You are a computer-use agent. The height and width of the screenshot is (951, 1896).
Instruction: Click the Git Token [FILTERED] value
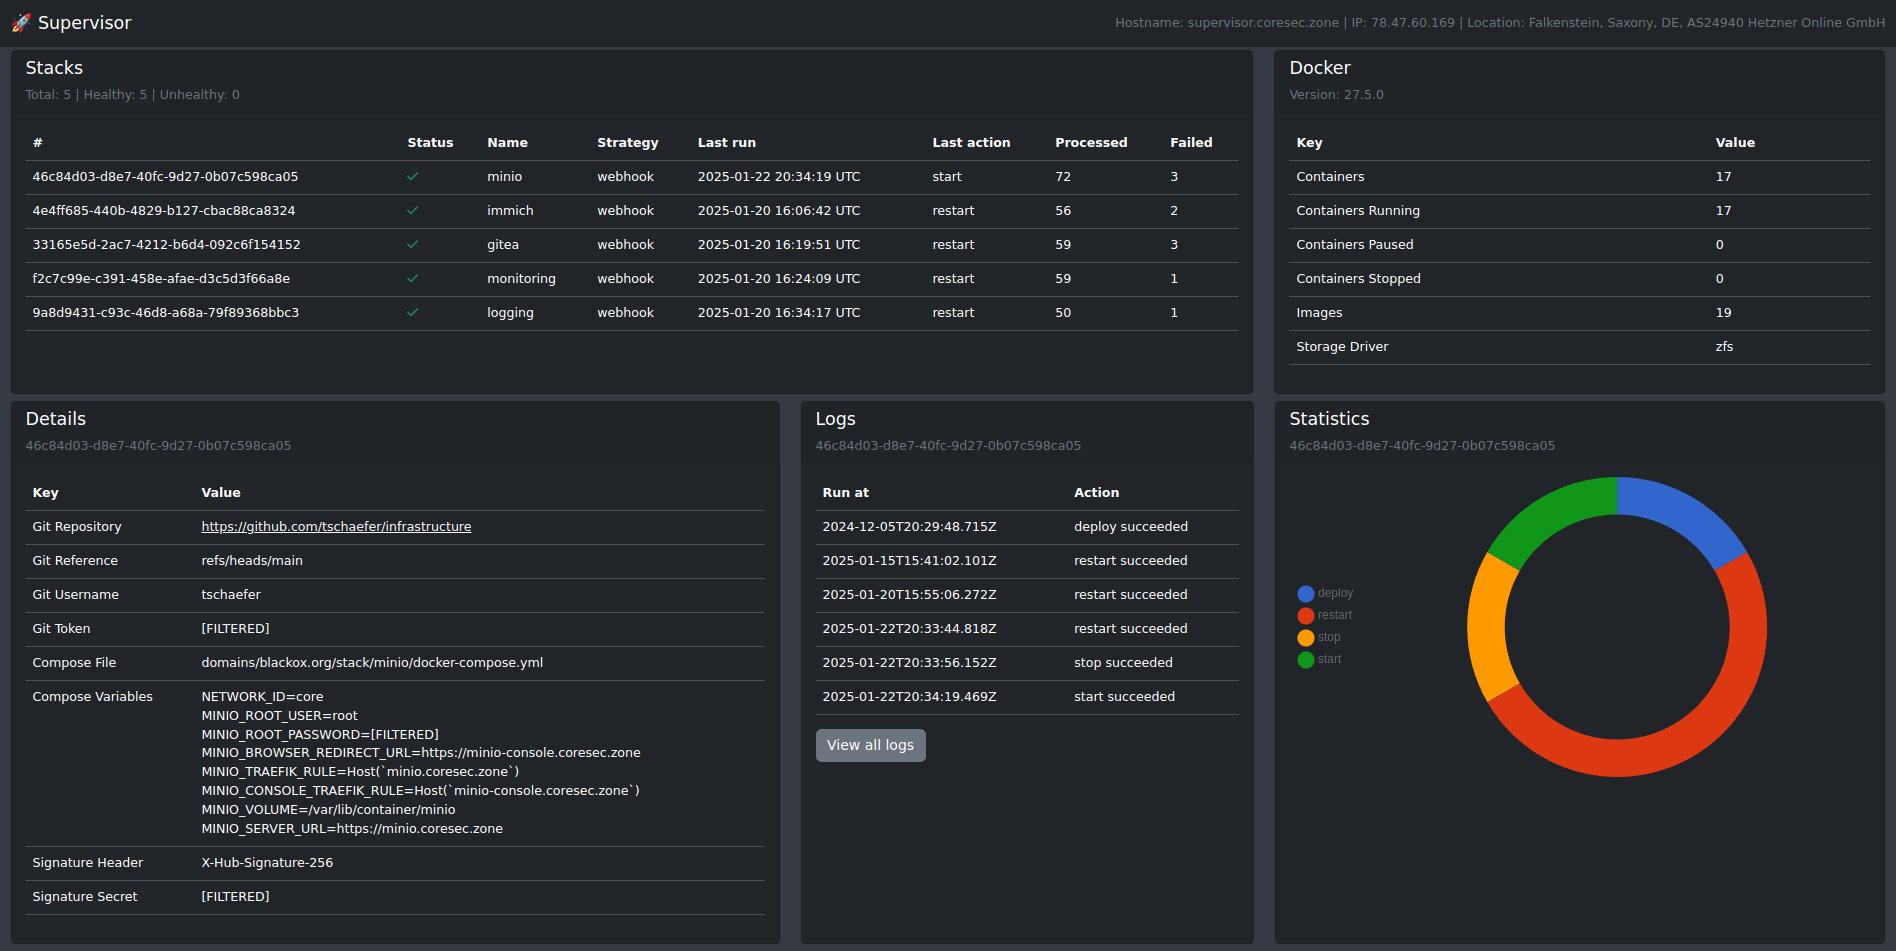click(x=235, y=629)
